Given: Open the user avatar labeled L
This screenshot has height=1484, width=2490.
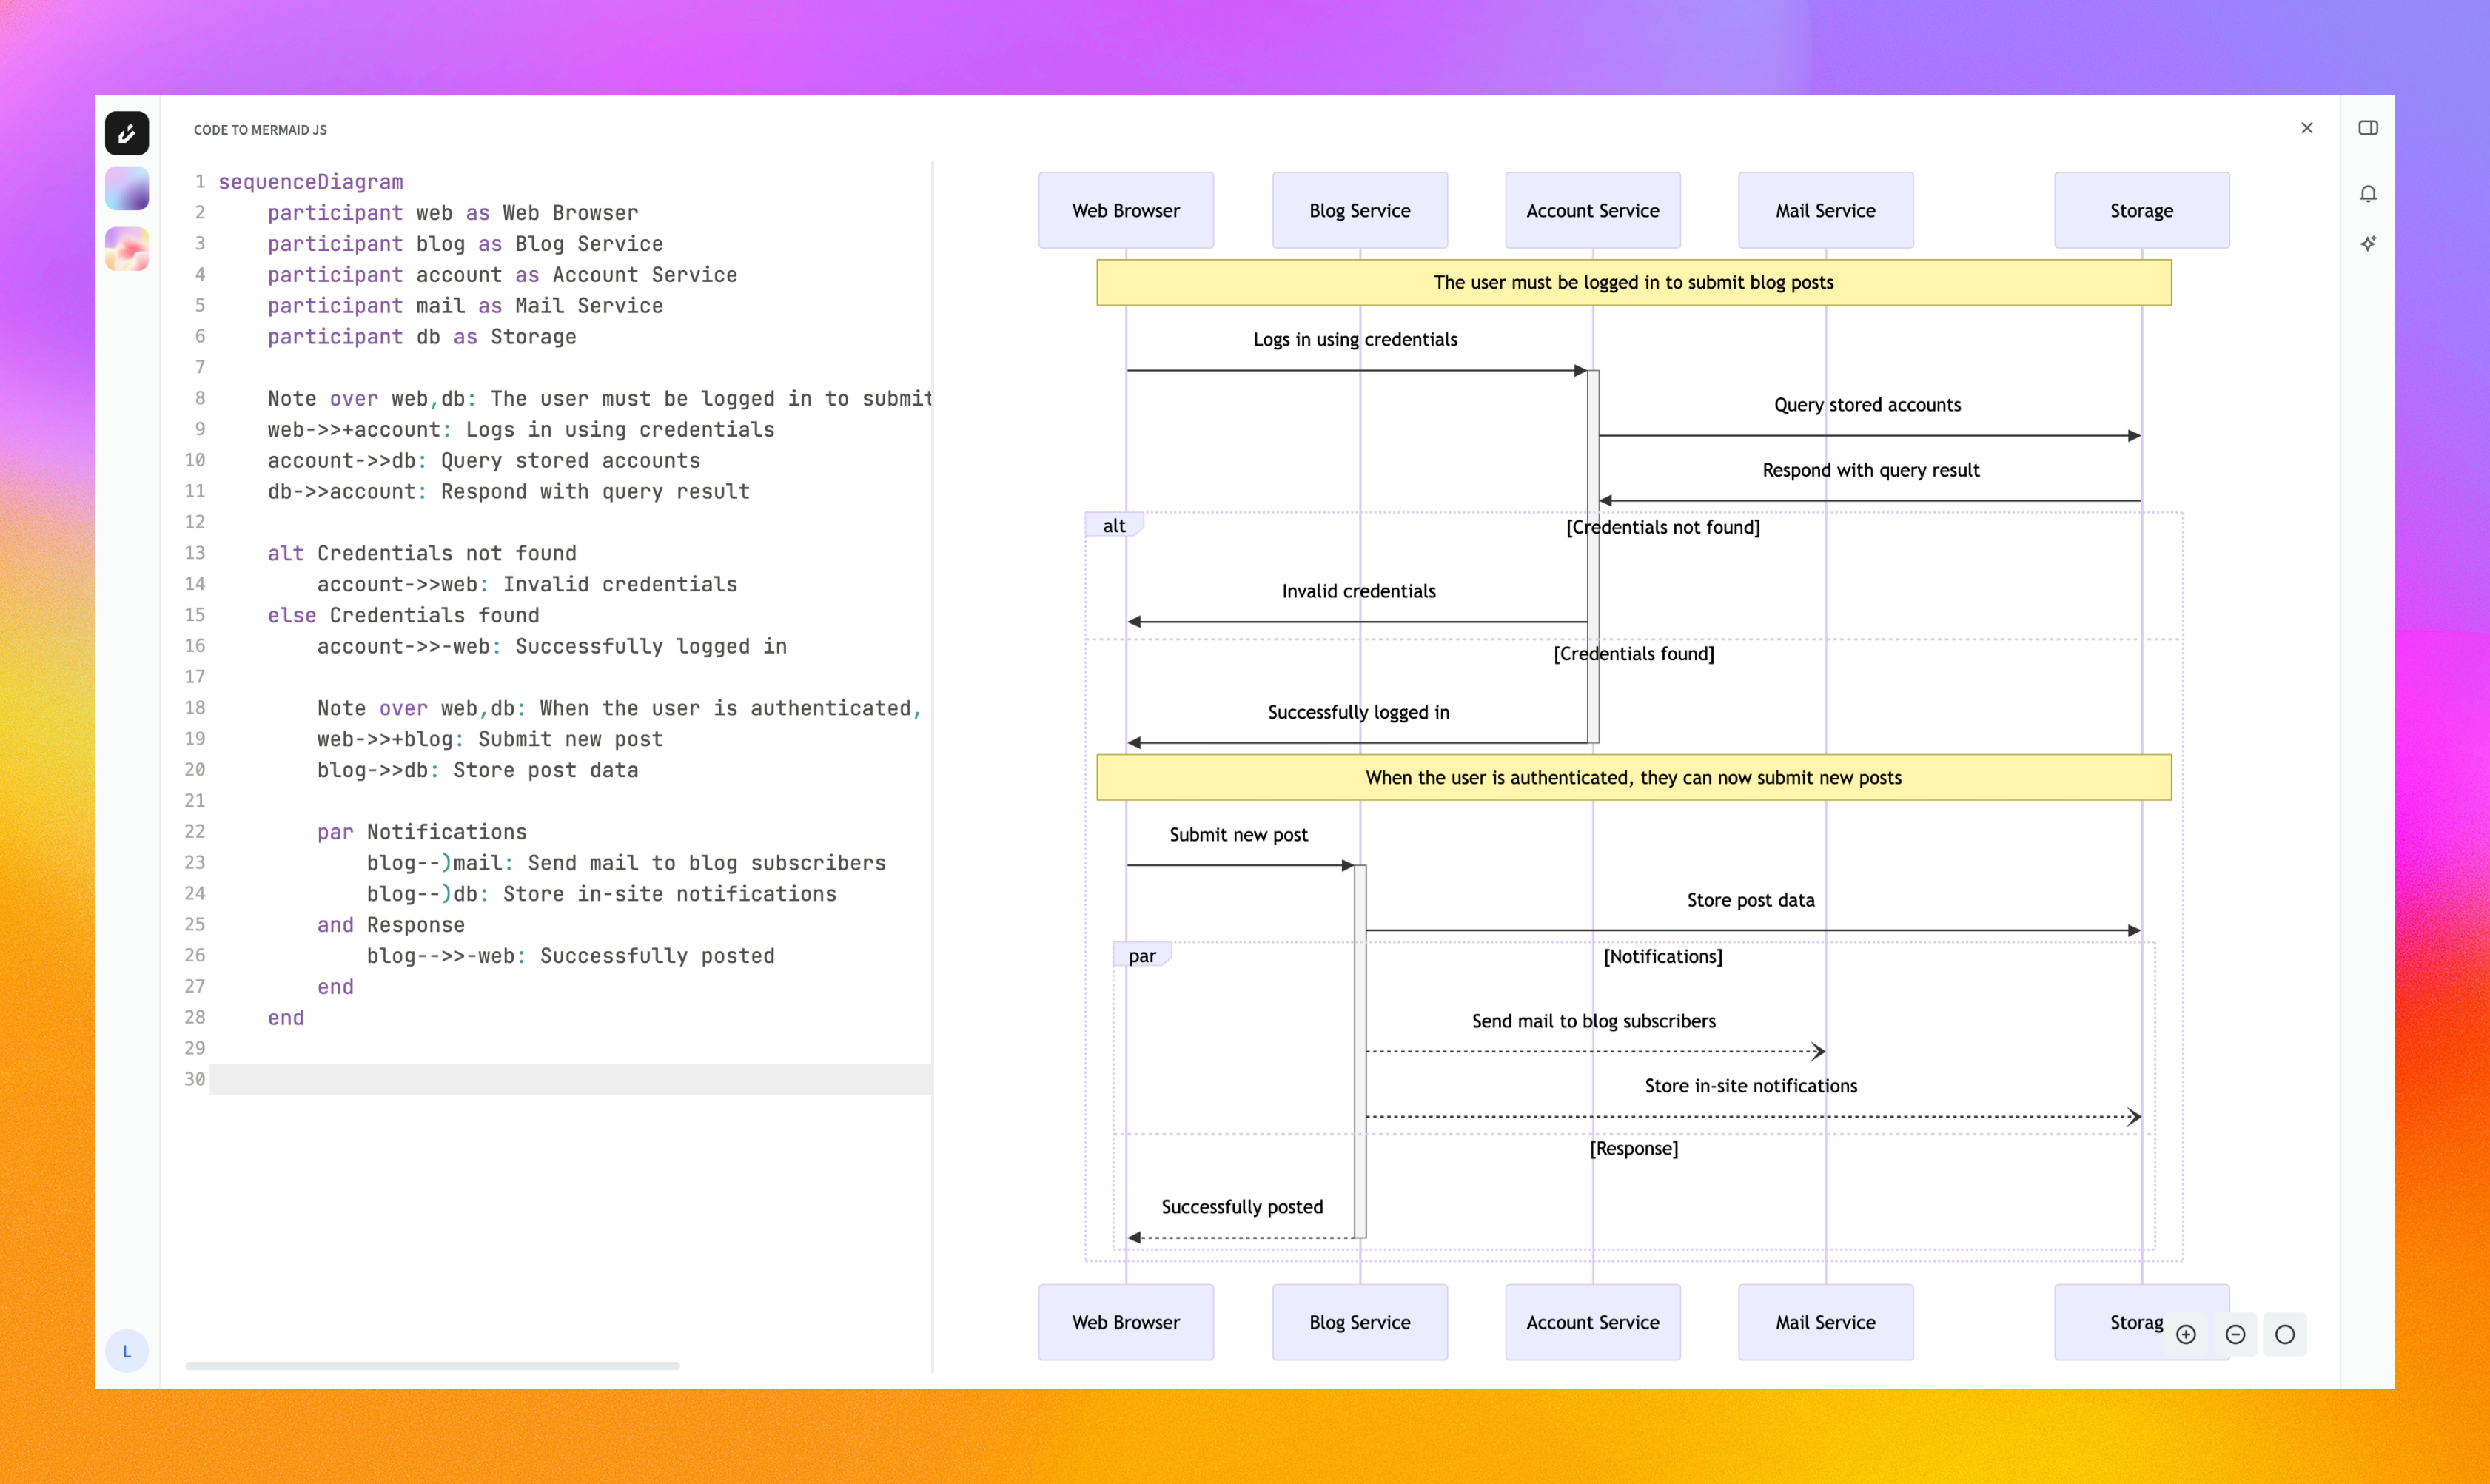Looking at the screenshot, I should pos(127,1351).
